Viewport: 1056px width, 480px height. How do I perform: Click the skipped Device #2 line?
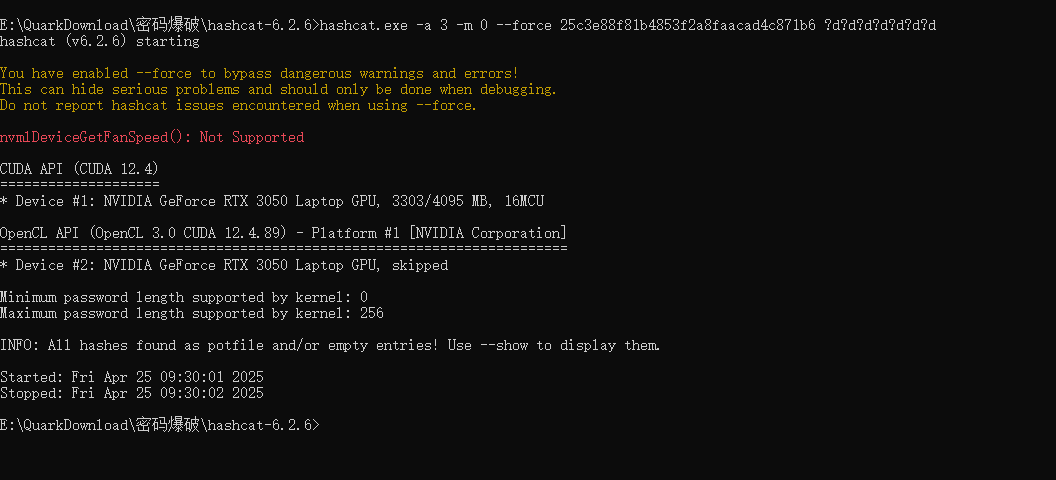[224, 265]
